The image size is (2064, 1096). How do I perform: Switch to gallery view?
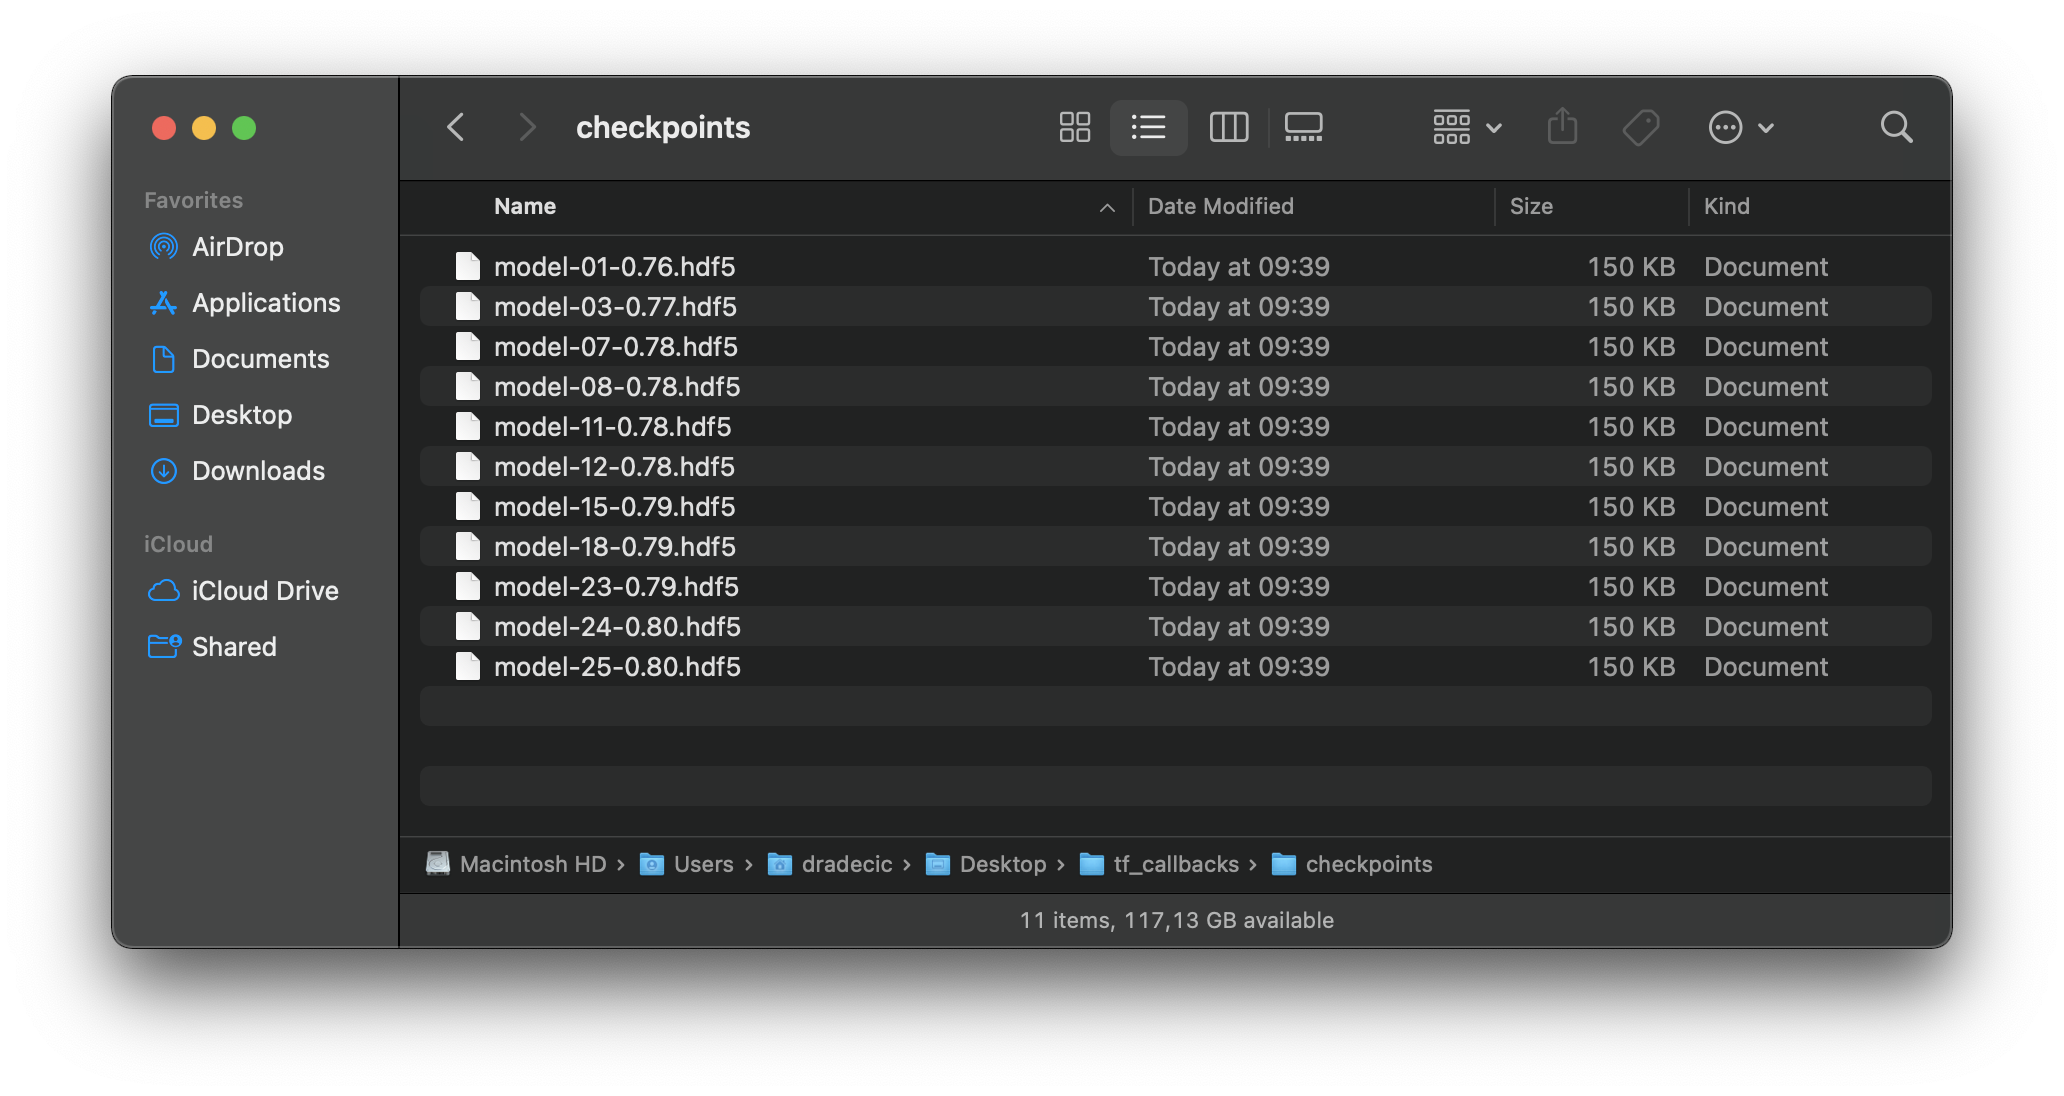pyautogui.click(x=1303, y=127)
